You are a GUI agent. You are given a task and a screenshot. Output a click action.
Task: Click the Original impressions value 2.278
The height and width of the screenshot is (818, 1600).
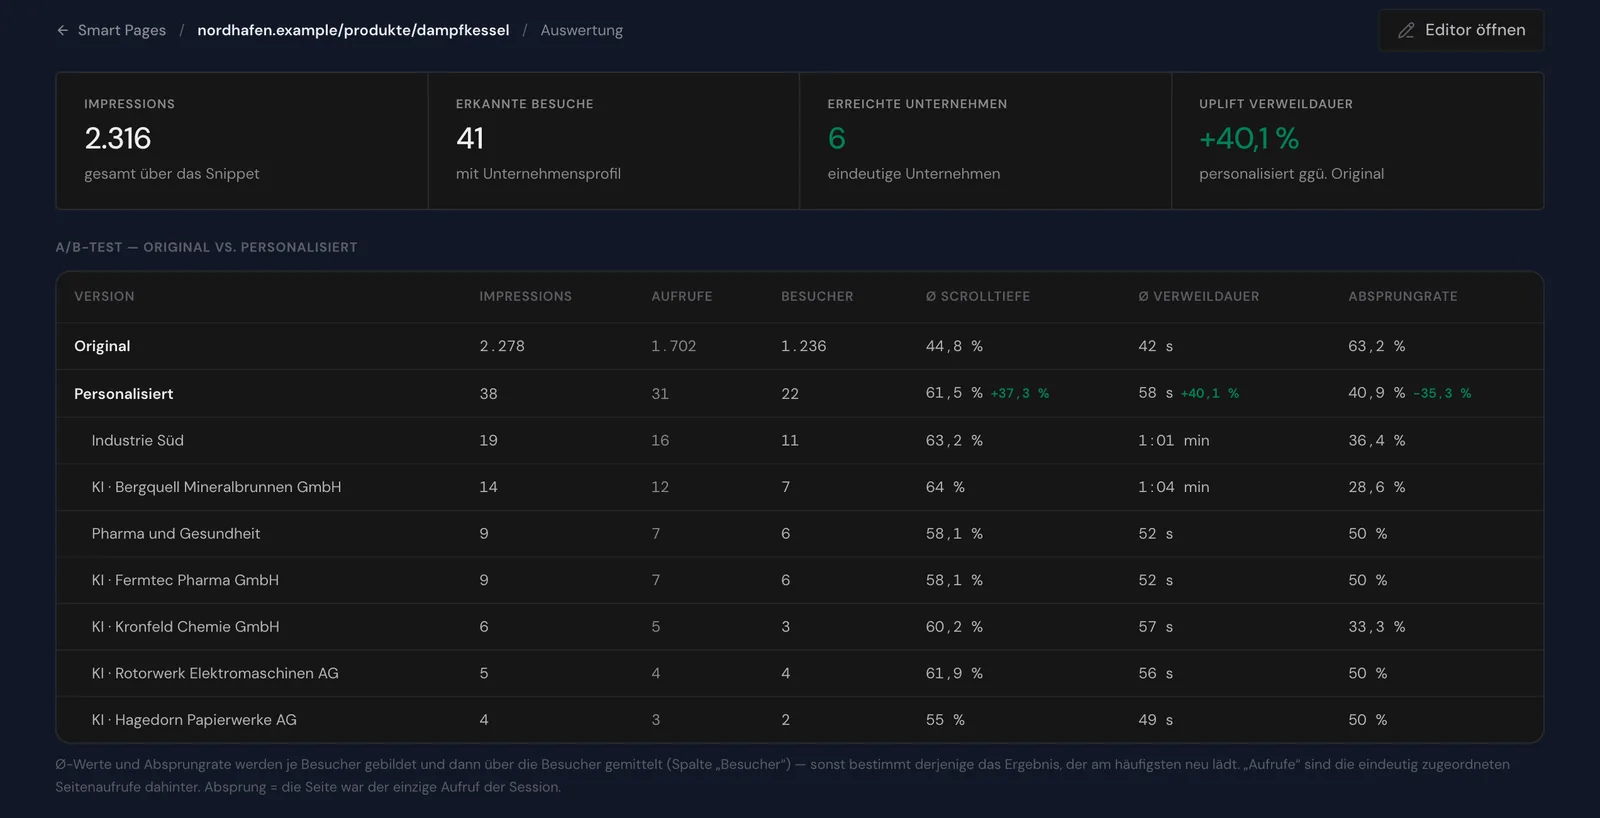(502, 346)
